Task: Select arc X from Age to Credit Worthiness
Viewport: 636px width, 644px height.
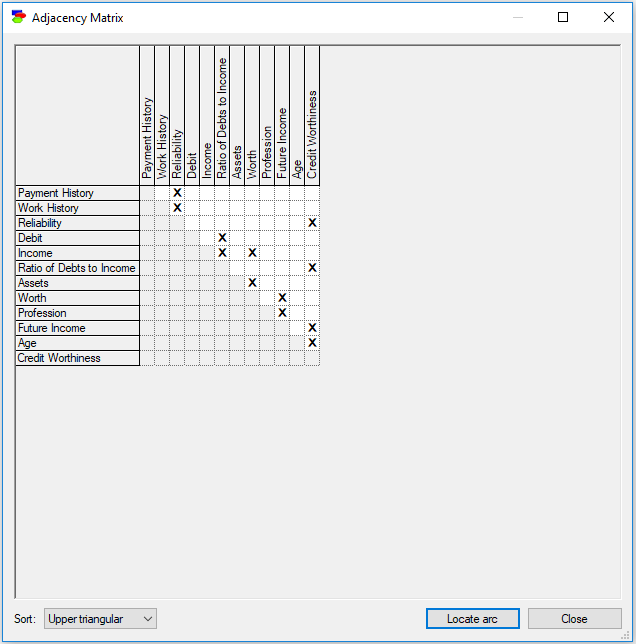Action: coord(312,343)
